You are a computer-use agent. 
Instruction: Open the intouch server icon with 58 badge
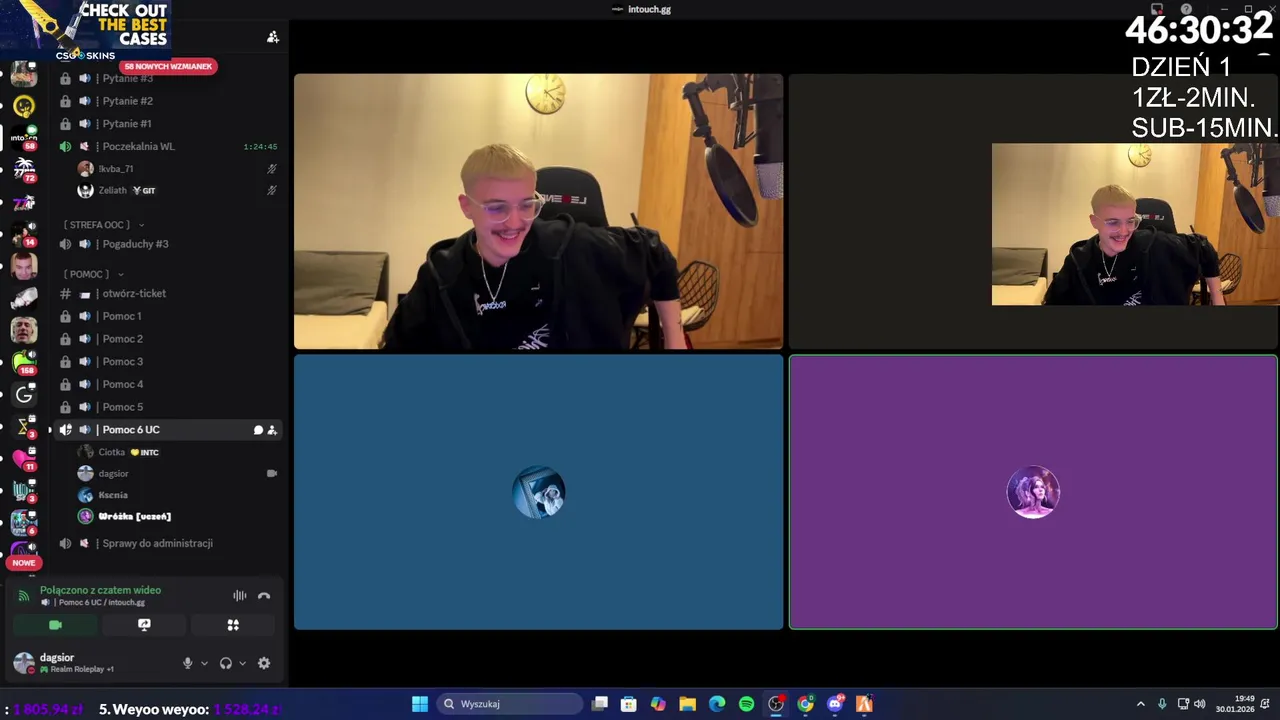tap(24, 138)
